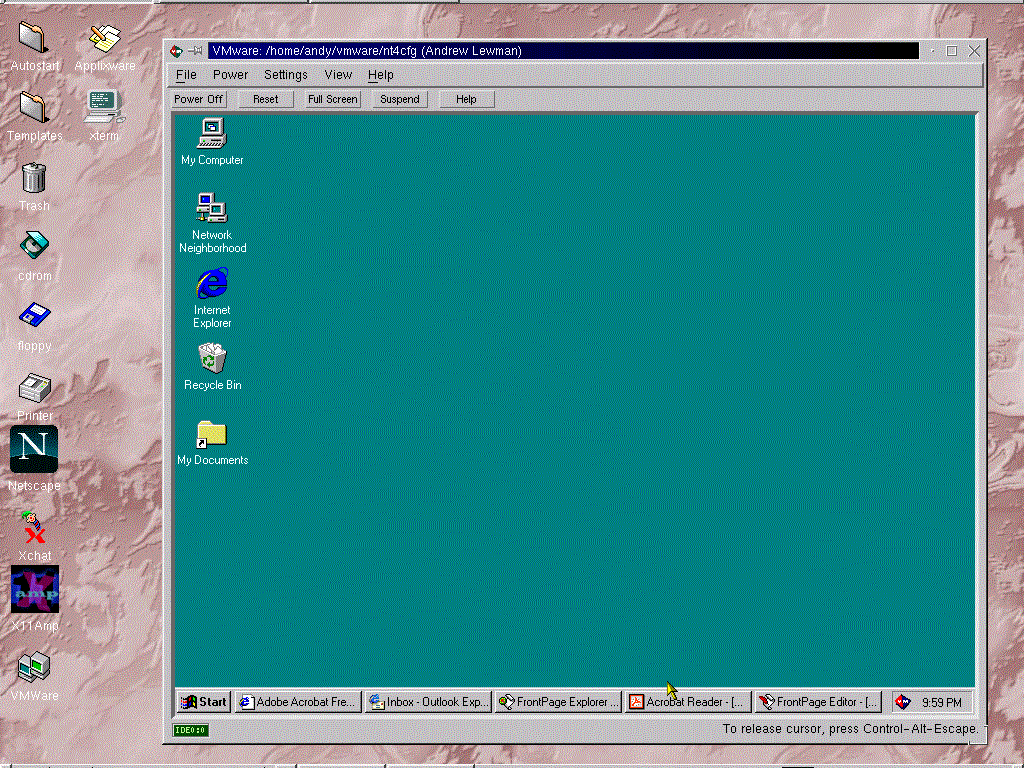Image resolution: width=1024 pixels, height=768 pixels.
Task: Switch to Inbox - Outlook Express taskbar item
Action: click(x=429, y=702)
